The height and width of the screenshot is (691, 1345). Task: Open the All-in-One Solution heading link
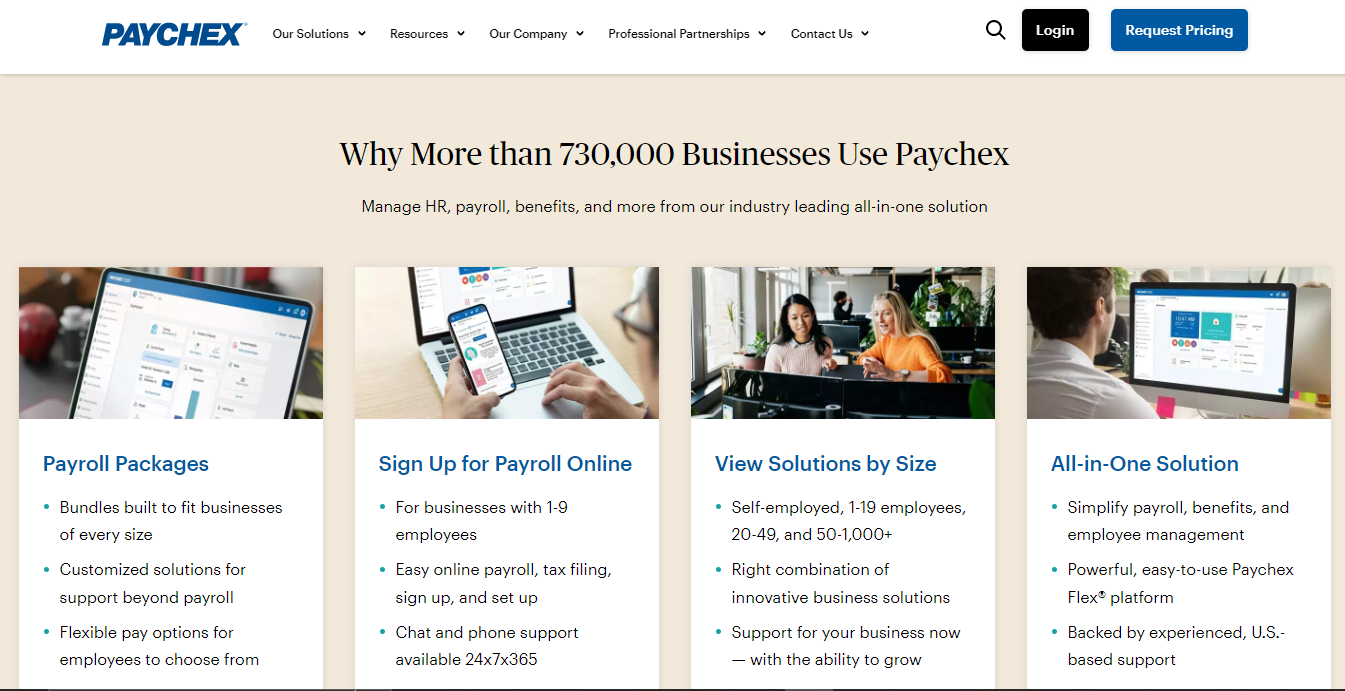(1145, 464)
